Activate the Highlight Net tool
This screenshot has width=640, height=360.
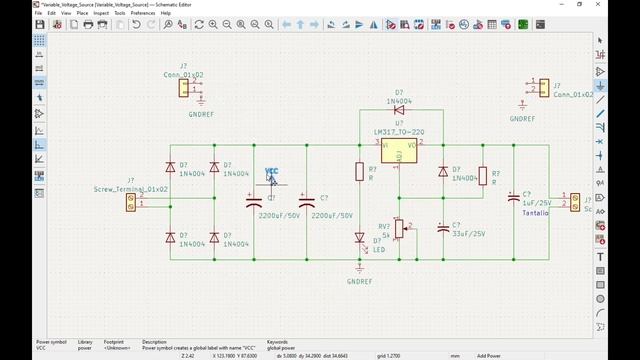click(600, 54)
